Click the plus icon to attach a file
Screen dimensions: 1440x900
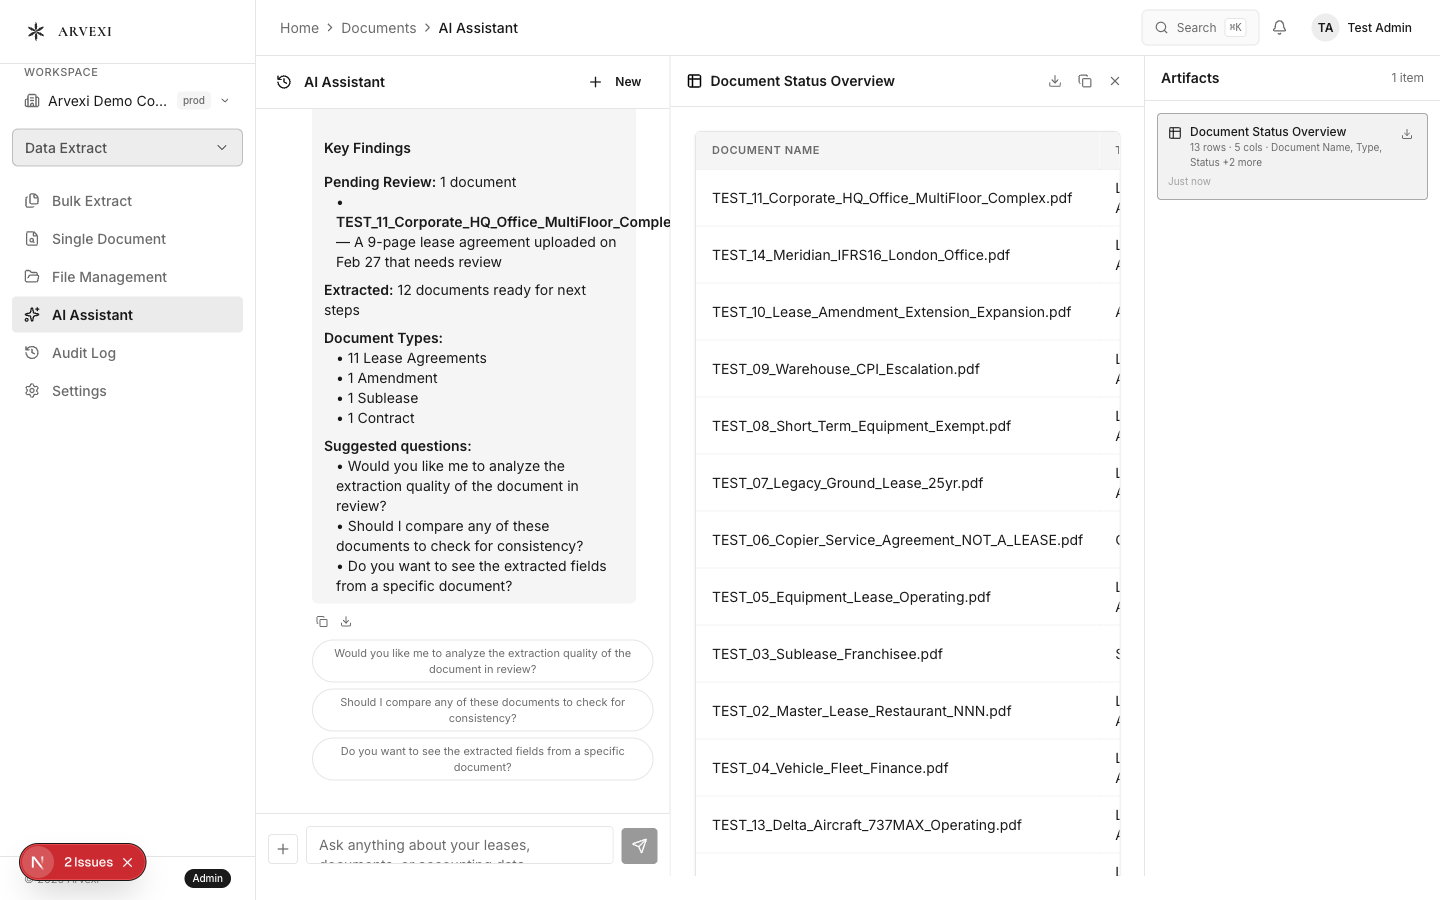pyautogui.click(x=283, y=848)
